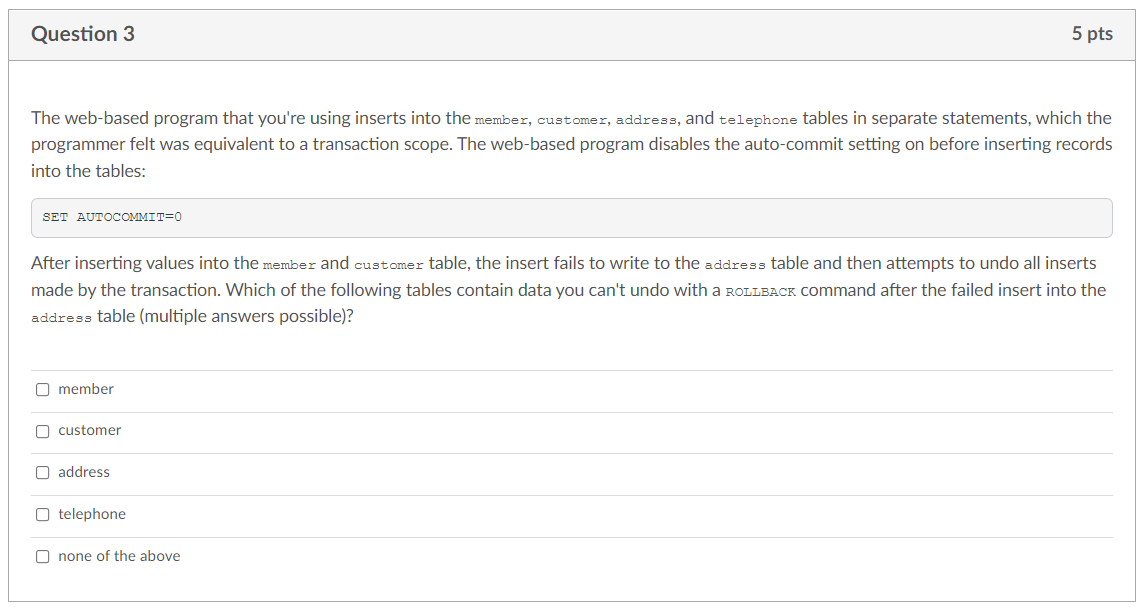Click the SET keyword in the code block

pos(55,217)
